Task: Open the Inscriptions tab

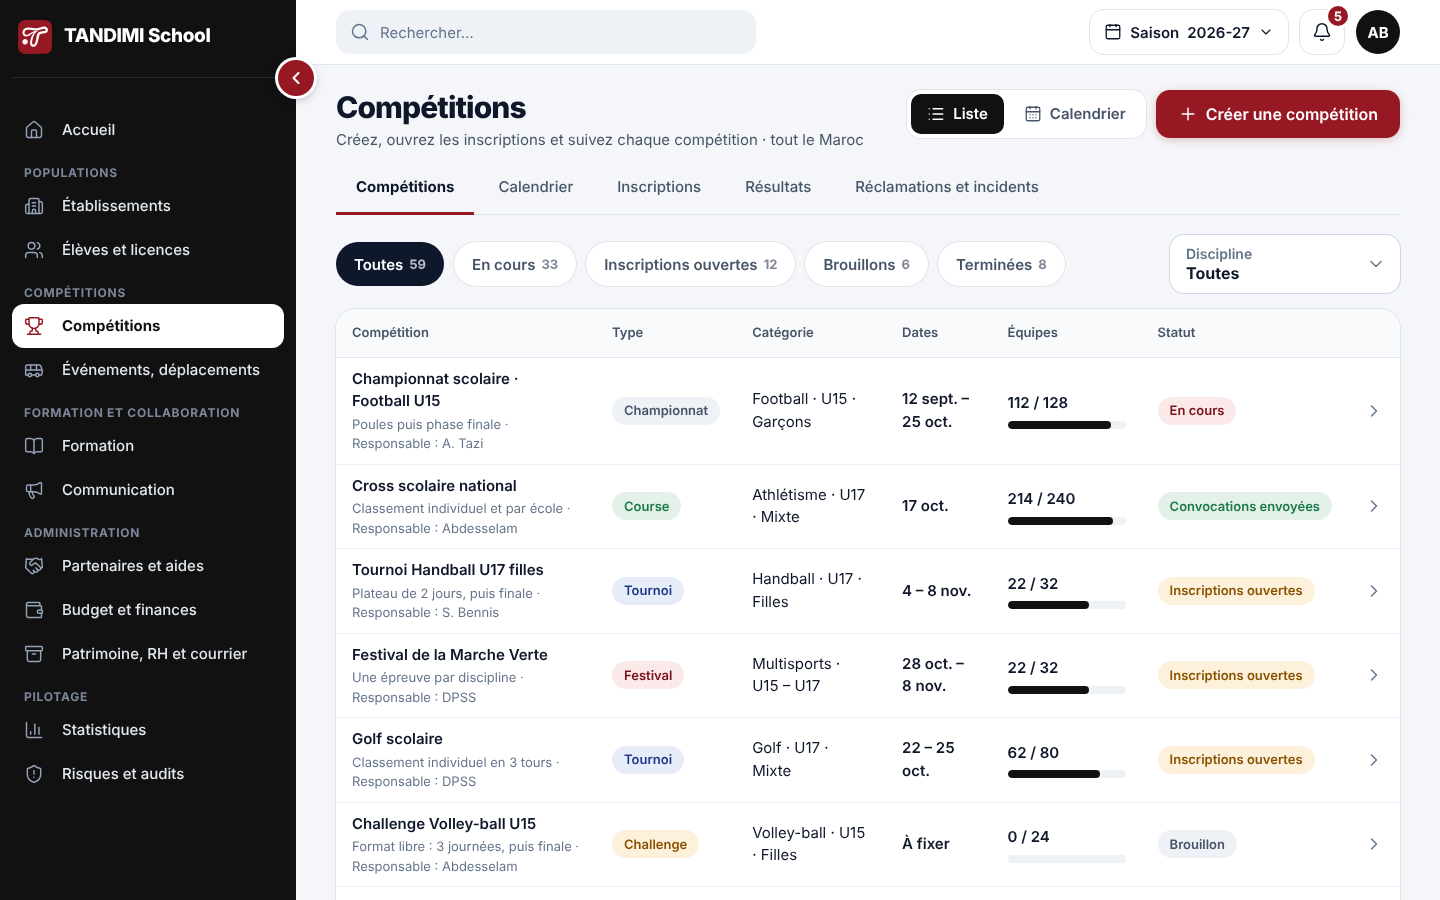Action: [x=659, y=187]
